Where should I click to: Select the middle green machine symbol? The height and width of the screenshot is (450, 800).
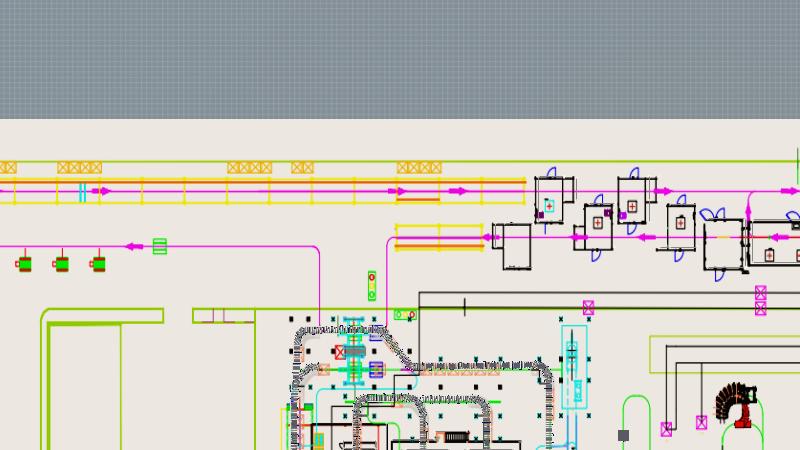click(x=62, y=264)
